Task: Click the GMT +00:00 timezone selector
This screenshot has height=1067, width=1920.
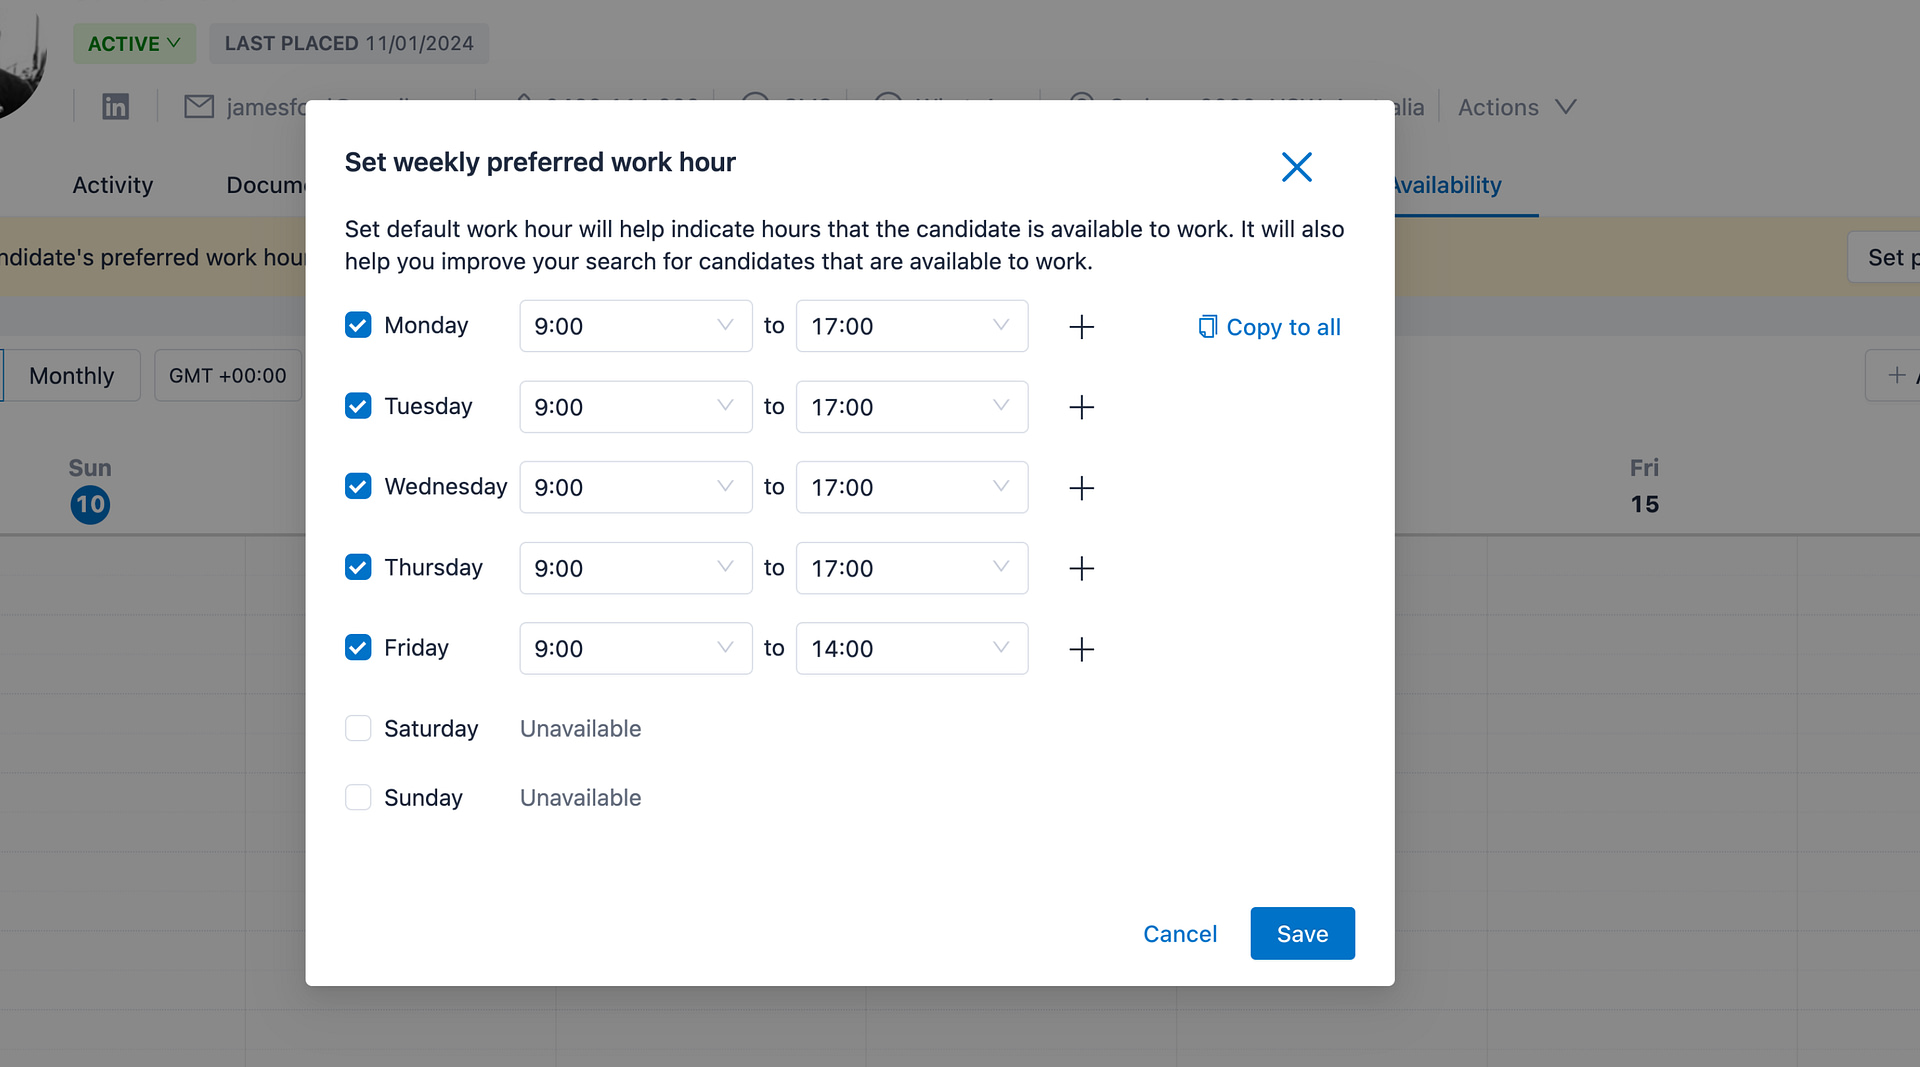Action: [x=227, y=375]
